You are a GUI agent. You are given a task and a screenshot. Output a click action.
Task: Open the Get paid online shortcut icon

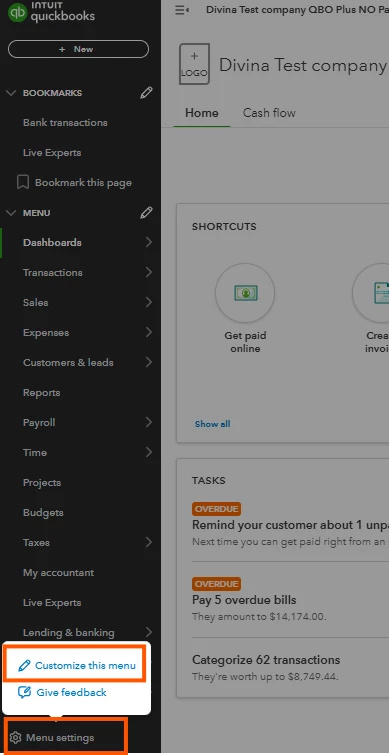[x=245, y=293]
